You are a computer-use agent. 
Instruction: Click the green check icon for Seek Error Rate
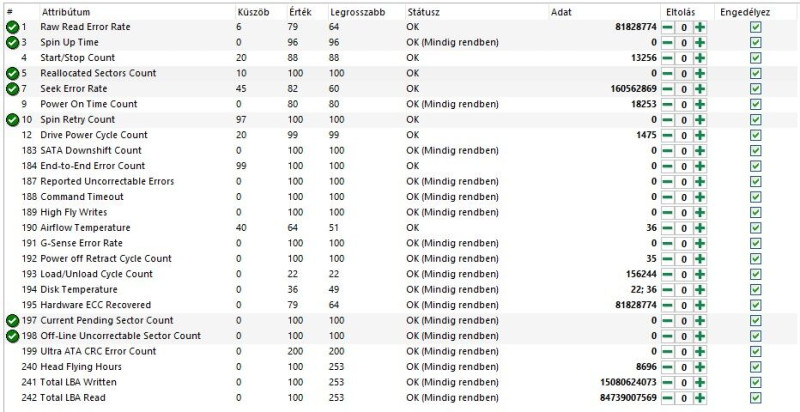coord(12,89)
